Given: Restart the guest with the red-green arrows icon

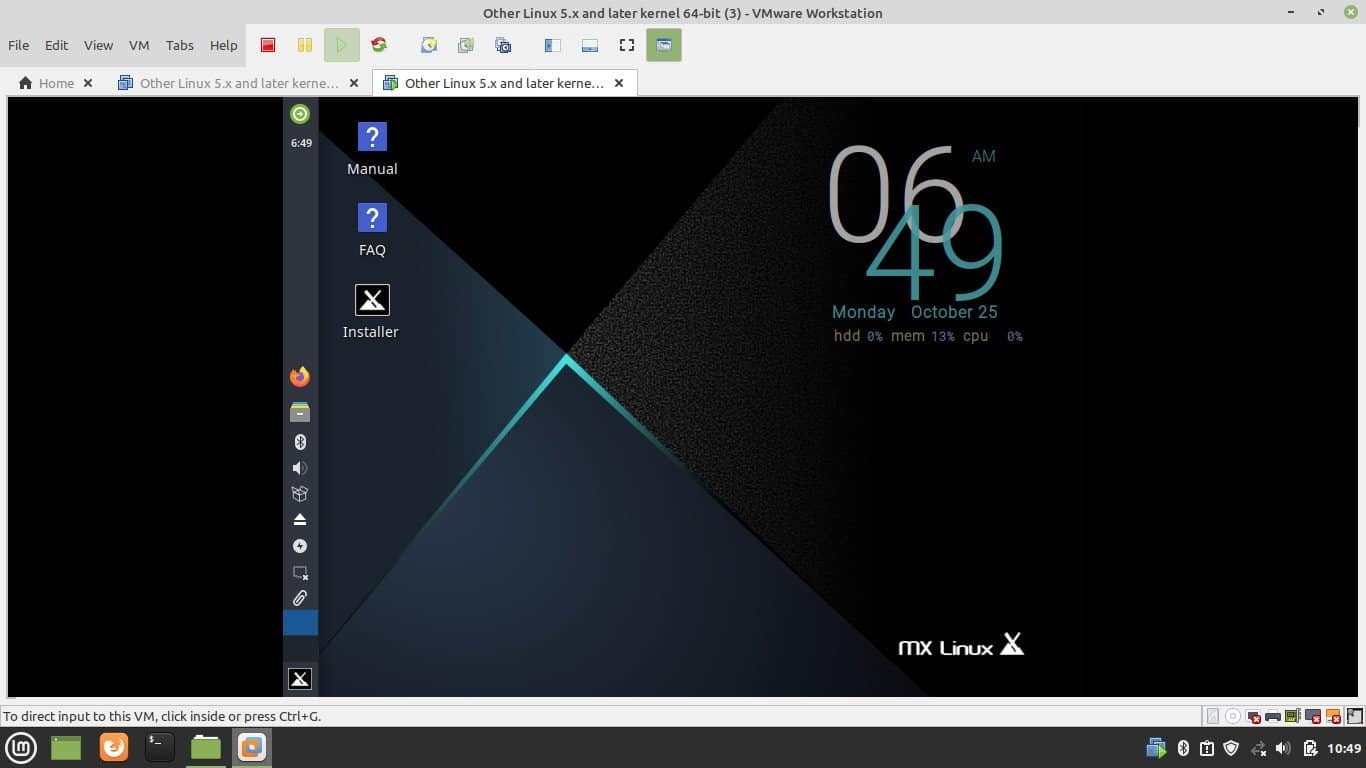Looking at the screenshot, I should [378, 45].
